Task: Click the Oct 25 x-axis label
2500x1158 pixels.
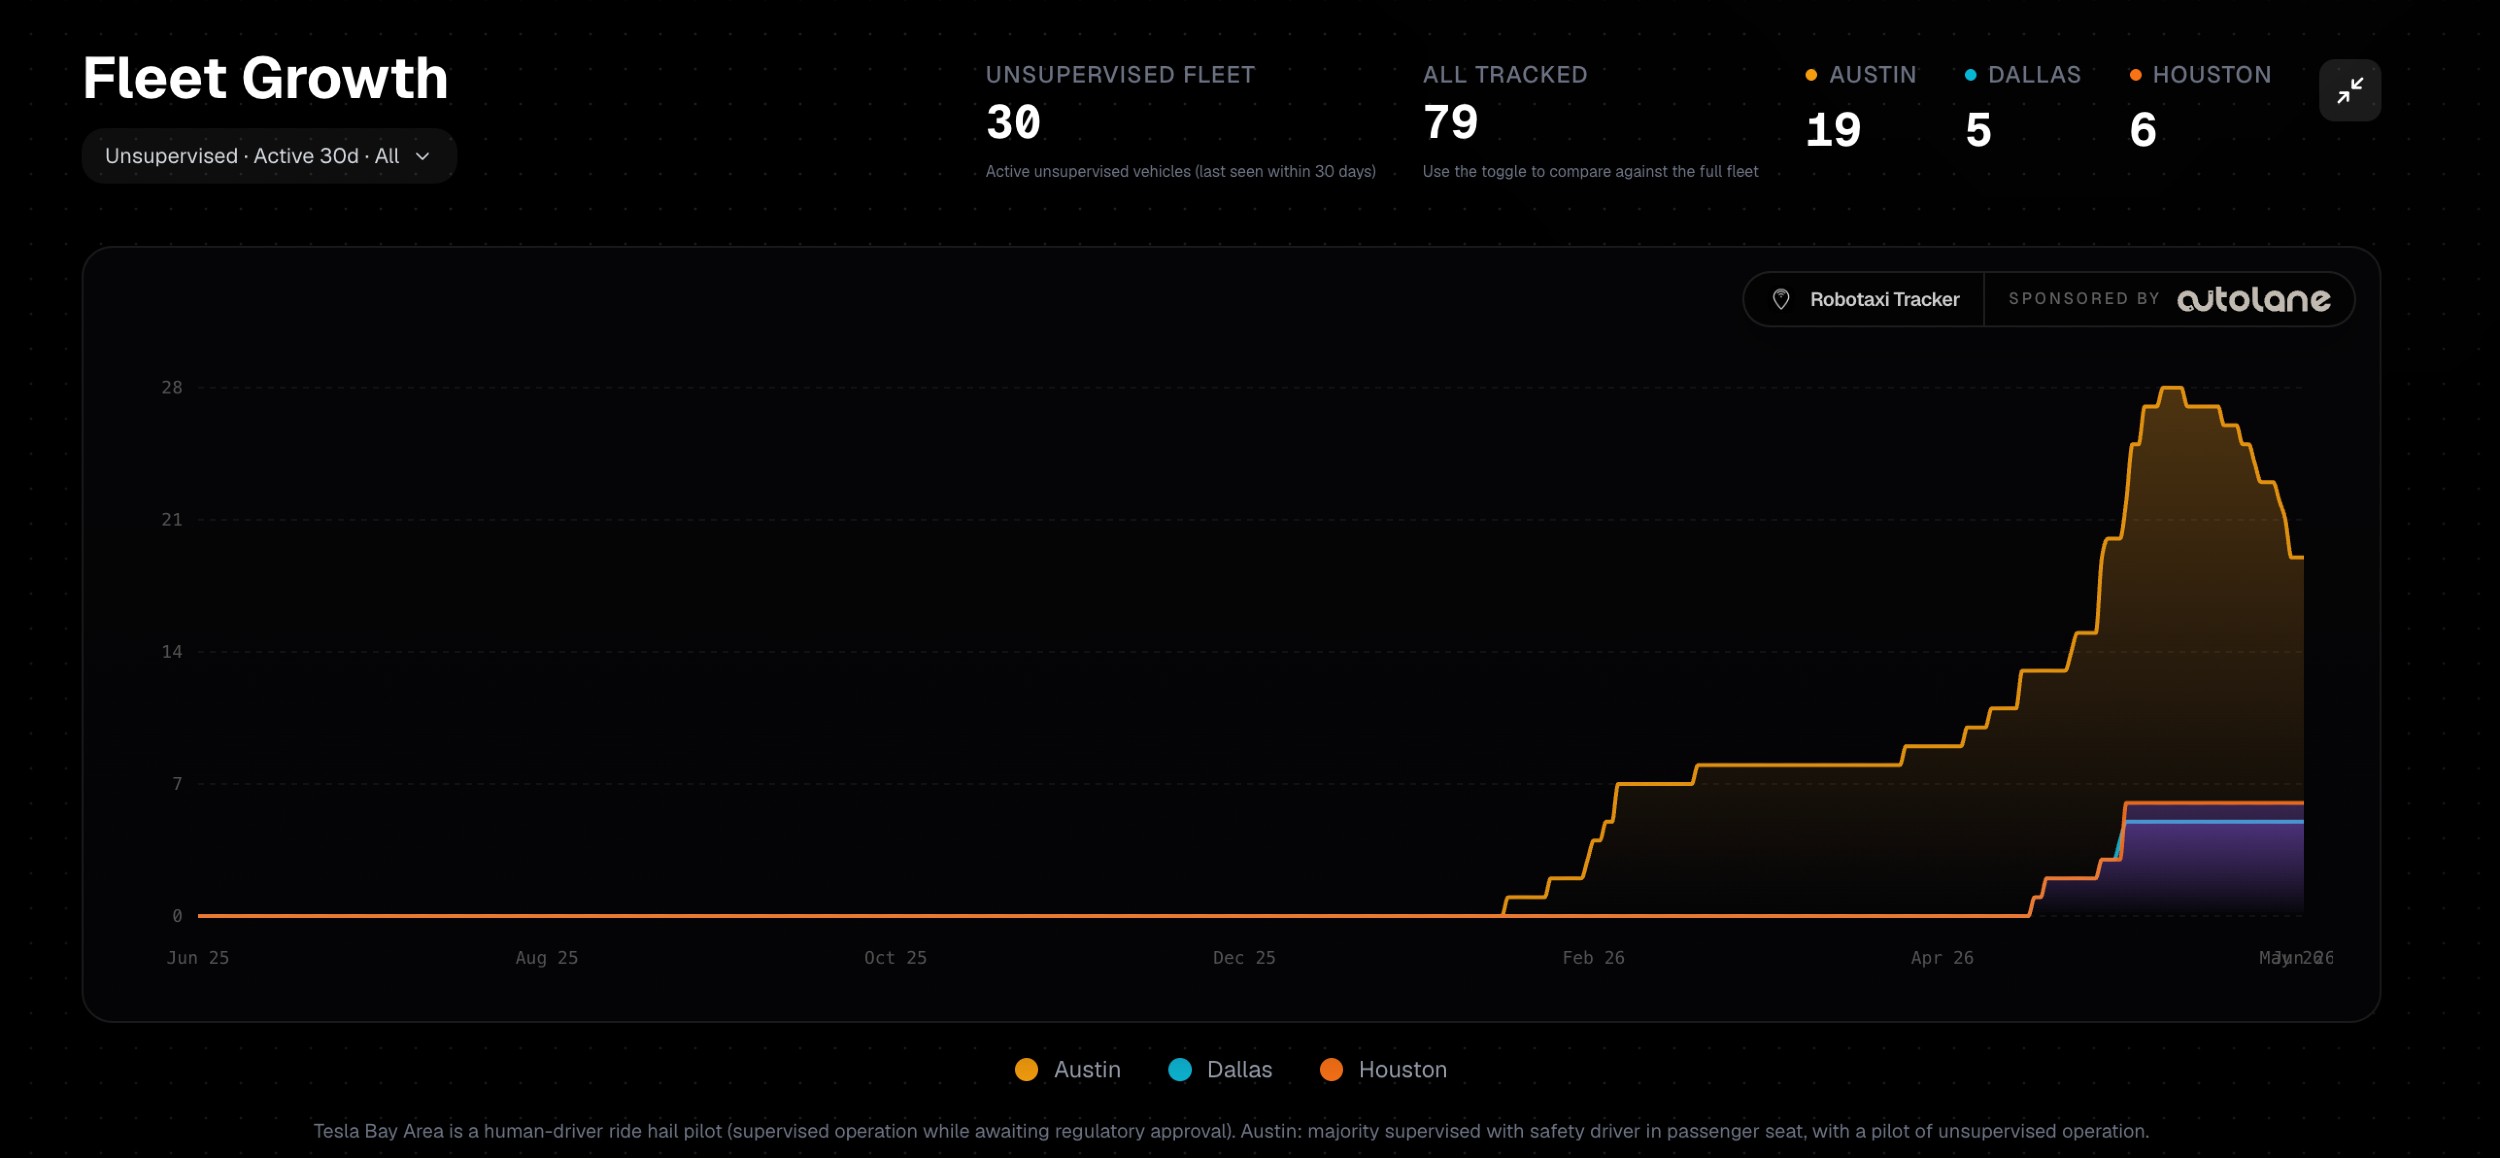Action: pyautogui.click(x=896, y=958)
